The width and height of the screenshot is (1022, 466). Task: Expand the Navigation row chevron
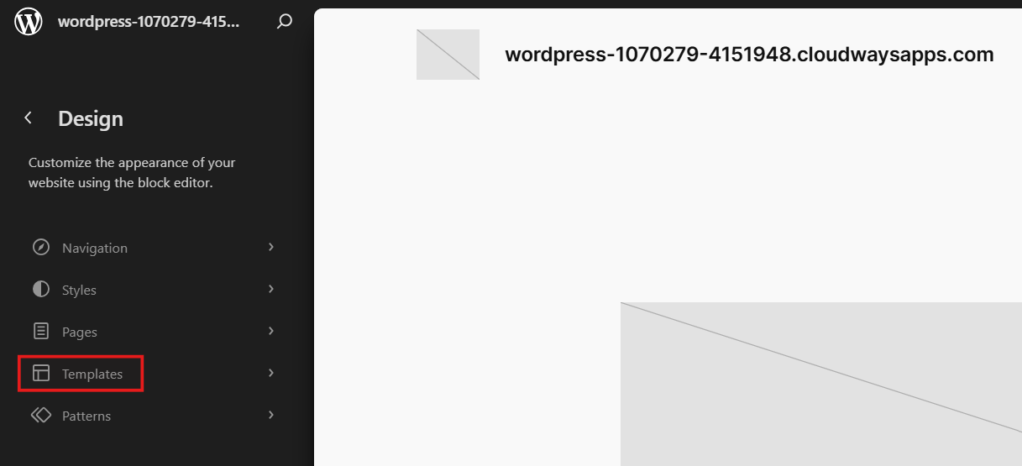pos(271,247)
